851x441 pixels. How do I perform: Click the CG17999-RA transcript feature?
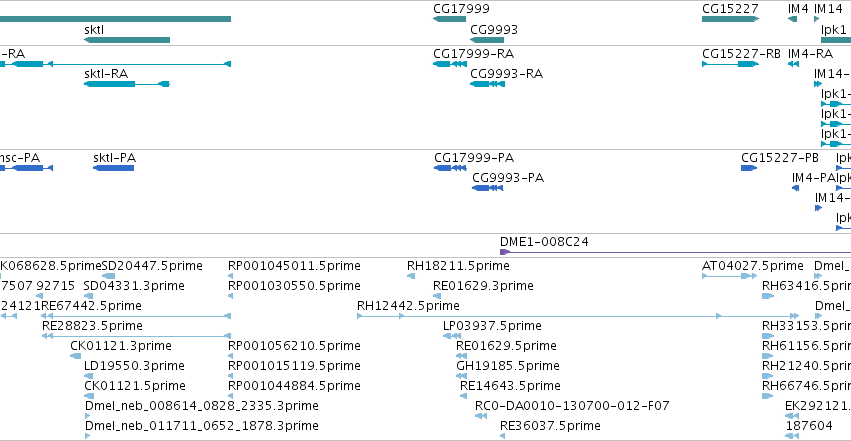coord(450,64)
